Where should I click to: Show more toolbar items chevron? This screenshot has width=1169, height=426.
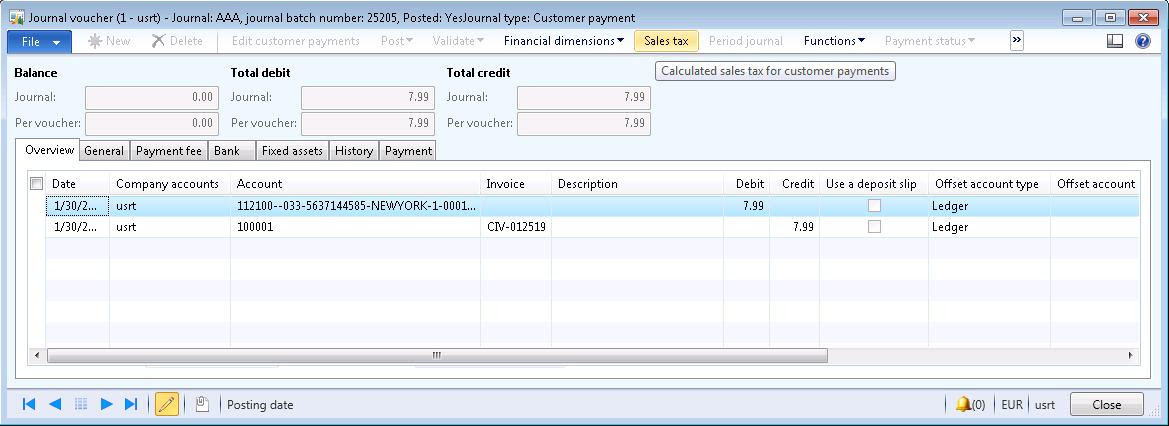click(1017, 41)
